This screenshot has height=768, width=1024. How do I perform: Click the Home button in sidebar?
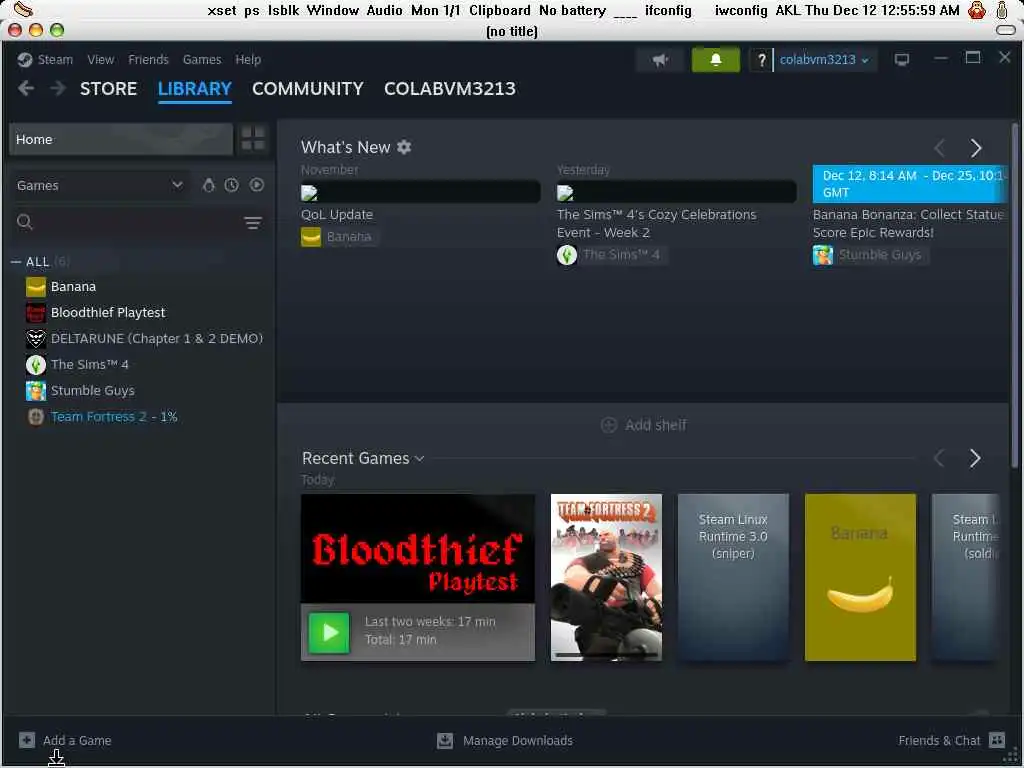121,139
